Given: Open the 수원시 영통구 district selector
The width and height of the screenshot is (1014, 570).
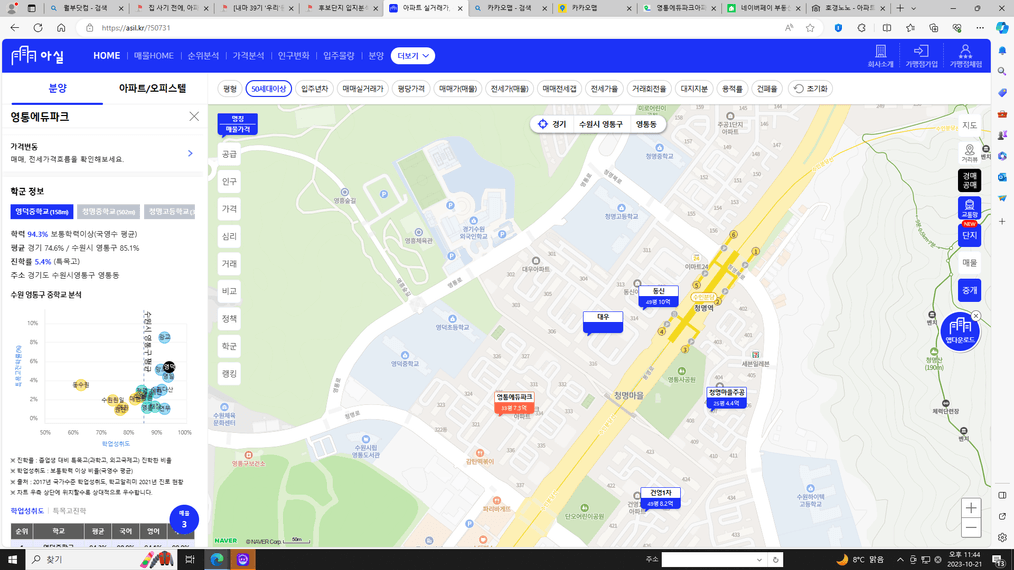Looking at the screenshot, I should click(x=600, y=124).
